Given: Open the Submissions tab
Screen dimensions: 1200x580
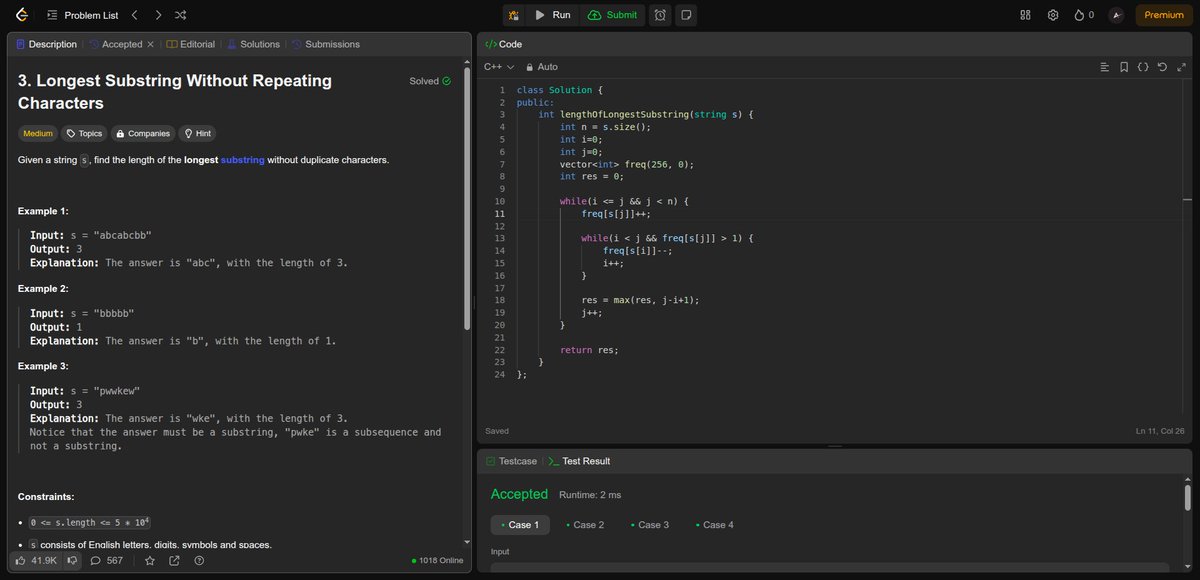Looking at the screenshot, I should 325,44.
